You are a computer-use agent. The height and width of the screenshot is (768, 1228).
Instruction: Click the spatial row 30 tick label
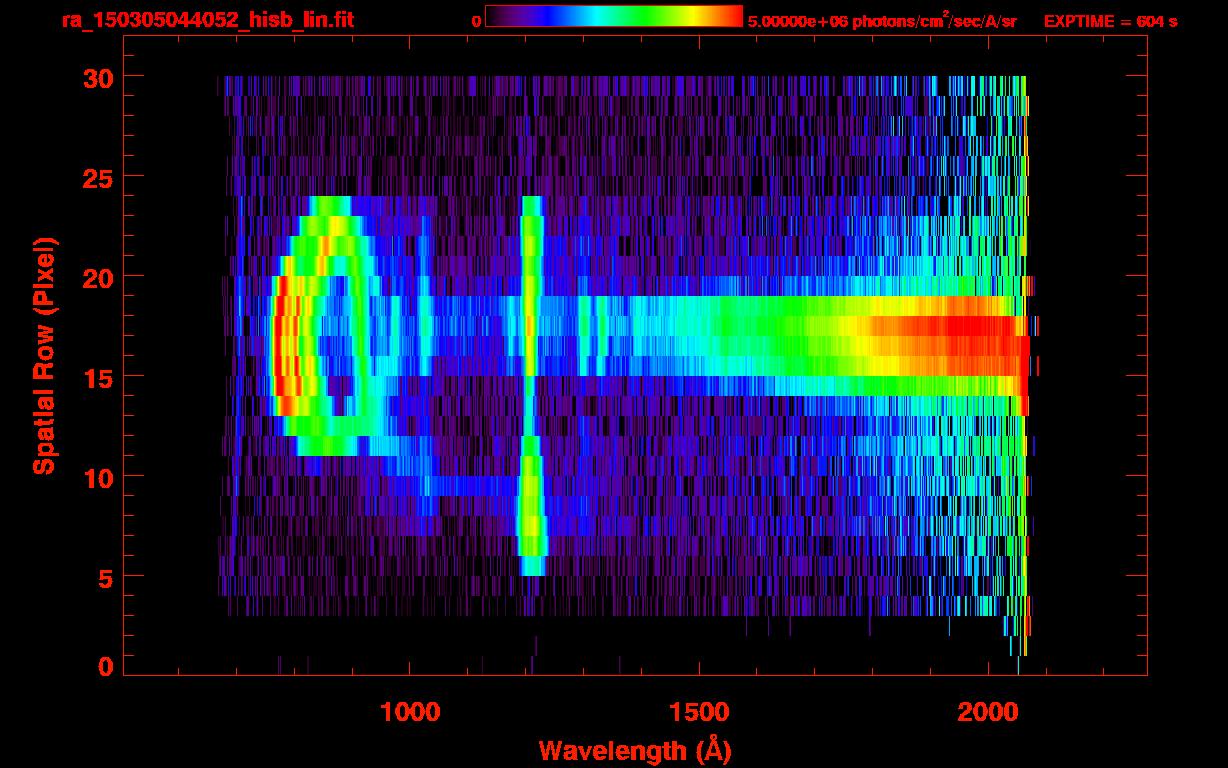[97, 77]
